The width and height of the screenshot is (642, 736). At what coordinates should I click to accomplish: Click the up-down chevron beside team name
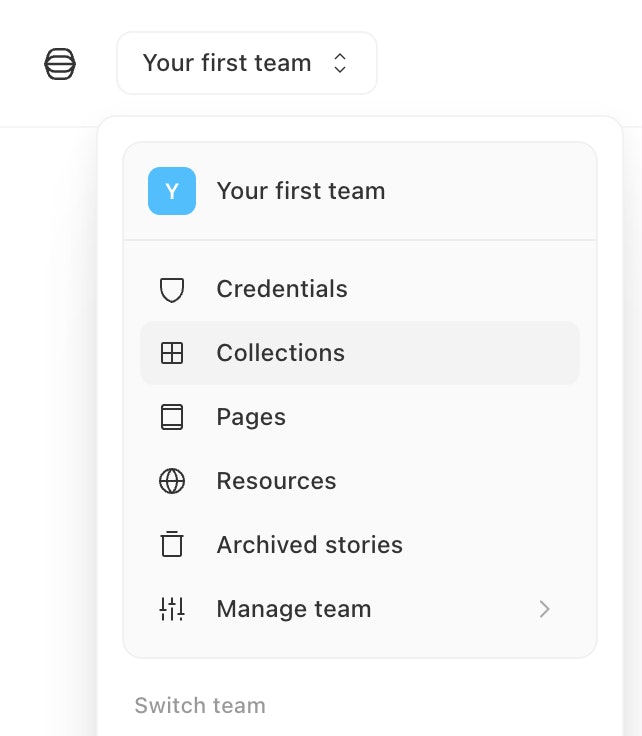click(x=340, y=64)
